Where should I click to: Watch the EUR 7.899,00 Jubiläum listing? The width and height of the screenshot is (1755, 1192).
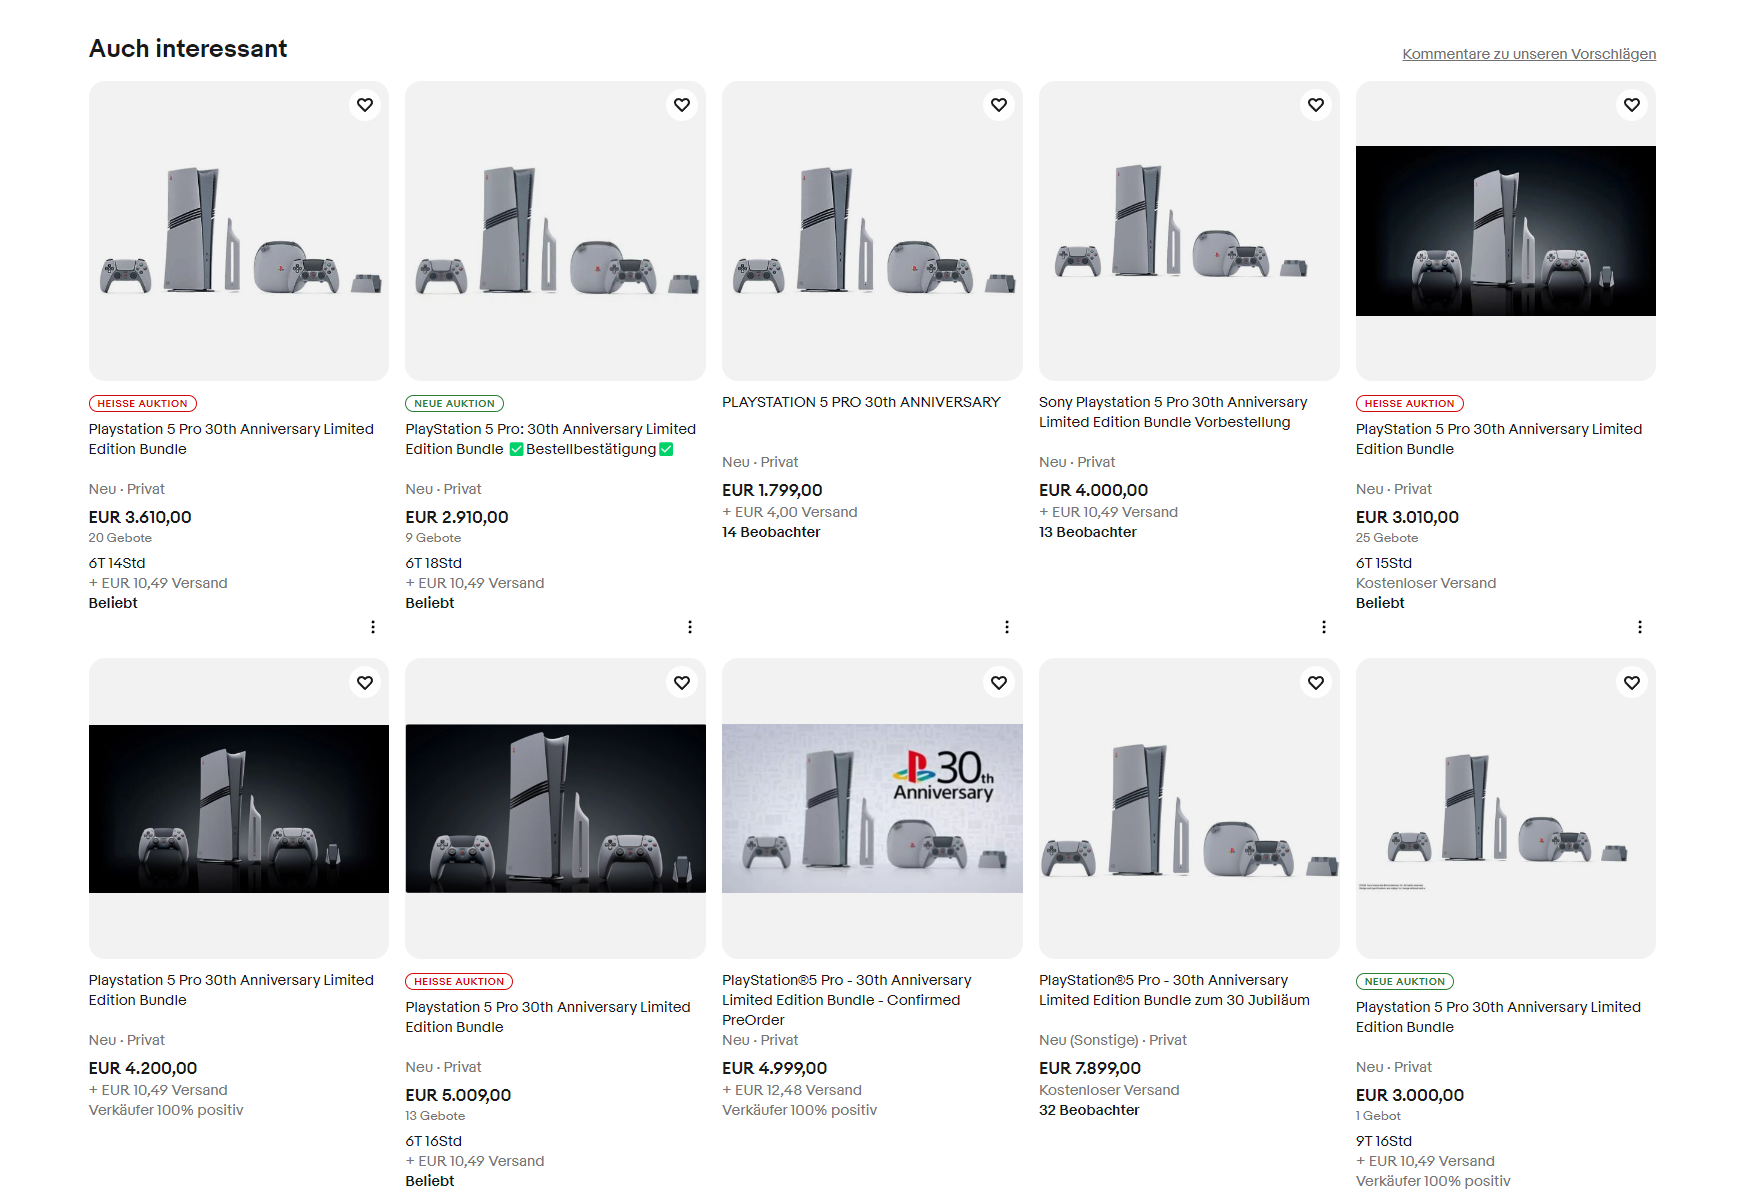click(1316, 683)
